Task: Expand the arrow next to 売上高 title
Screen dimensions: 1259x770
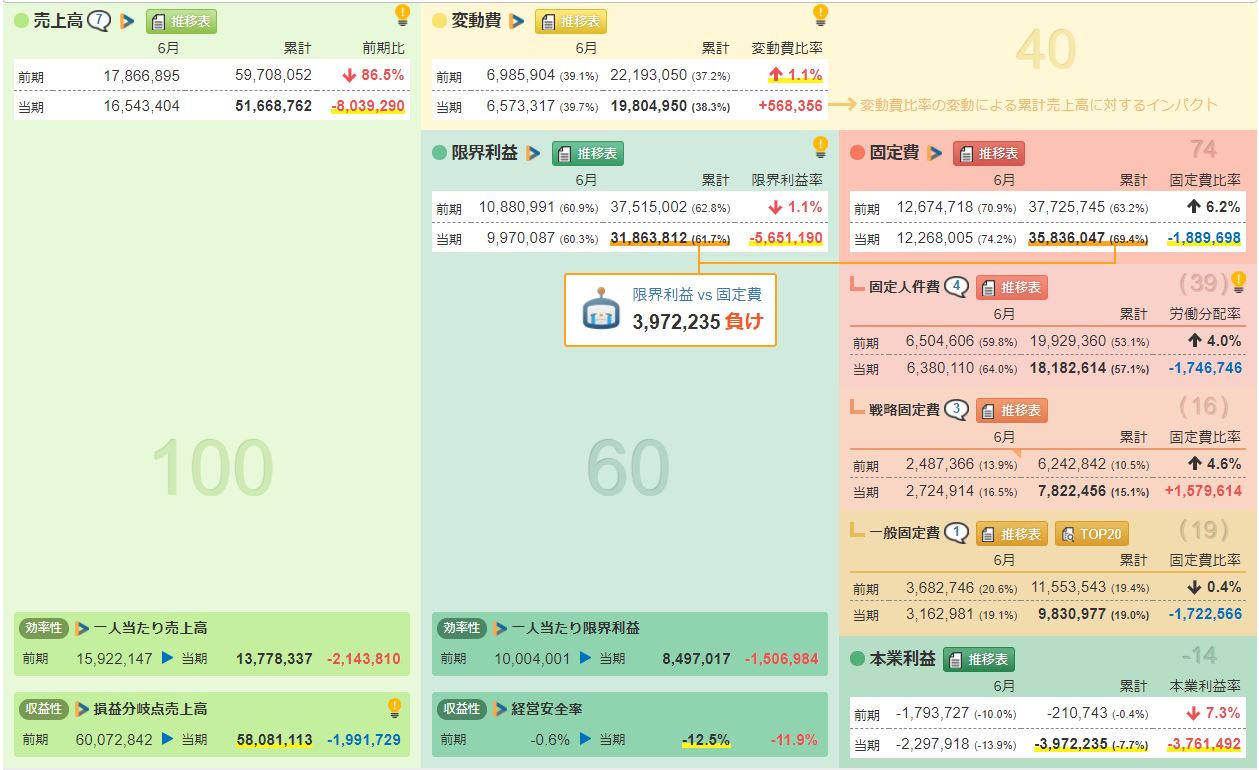Action: coord(127,20)
